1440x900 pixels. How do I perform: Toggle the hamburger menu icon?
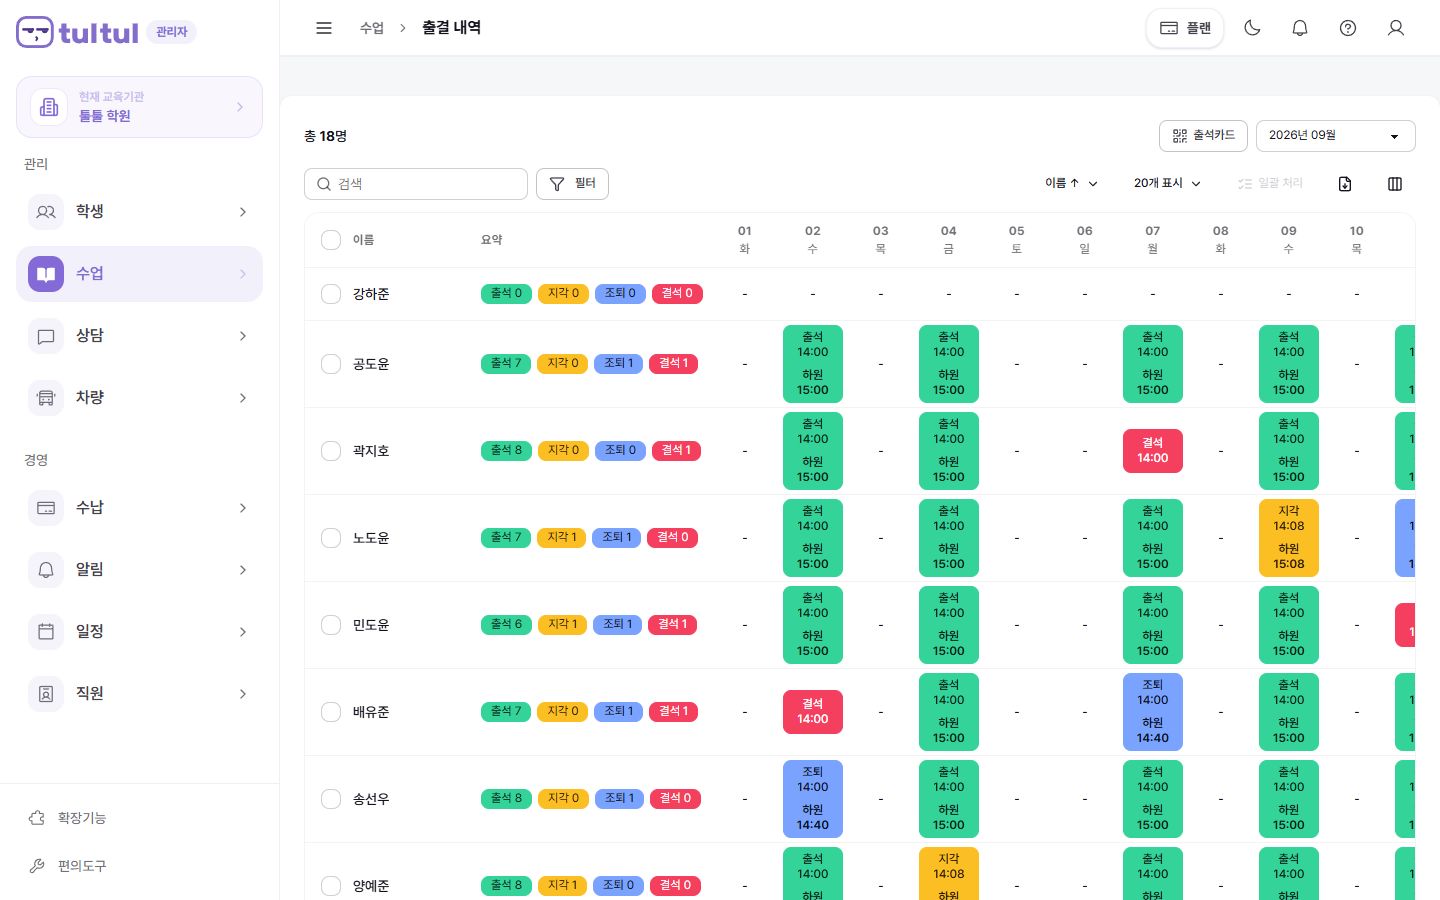click(x=324, y=28)
